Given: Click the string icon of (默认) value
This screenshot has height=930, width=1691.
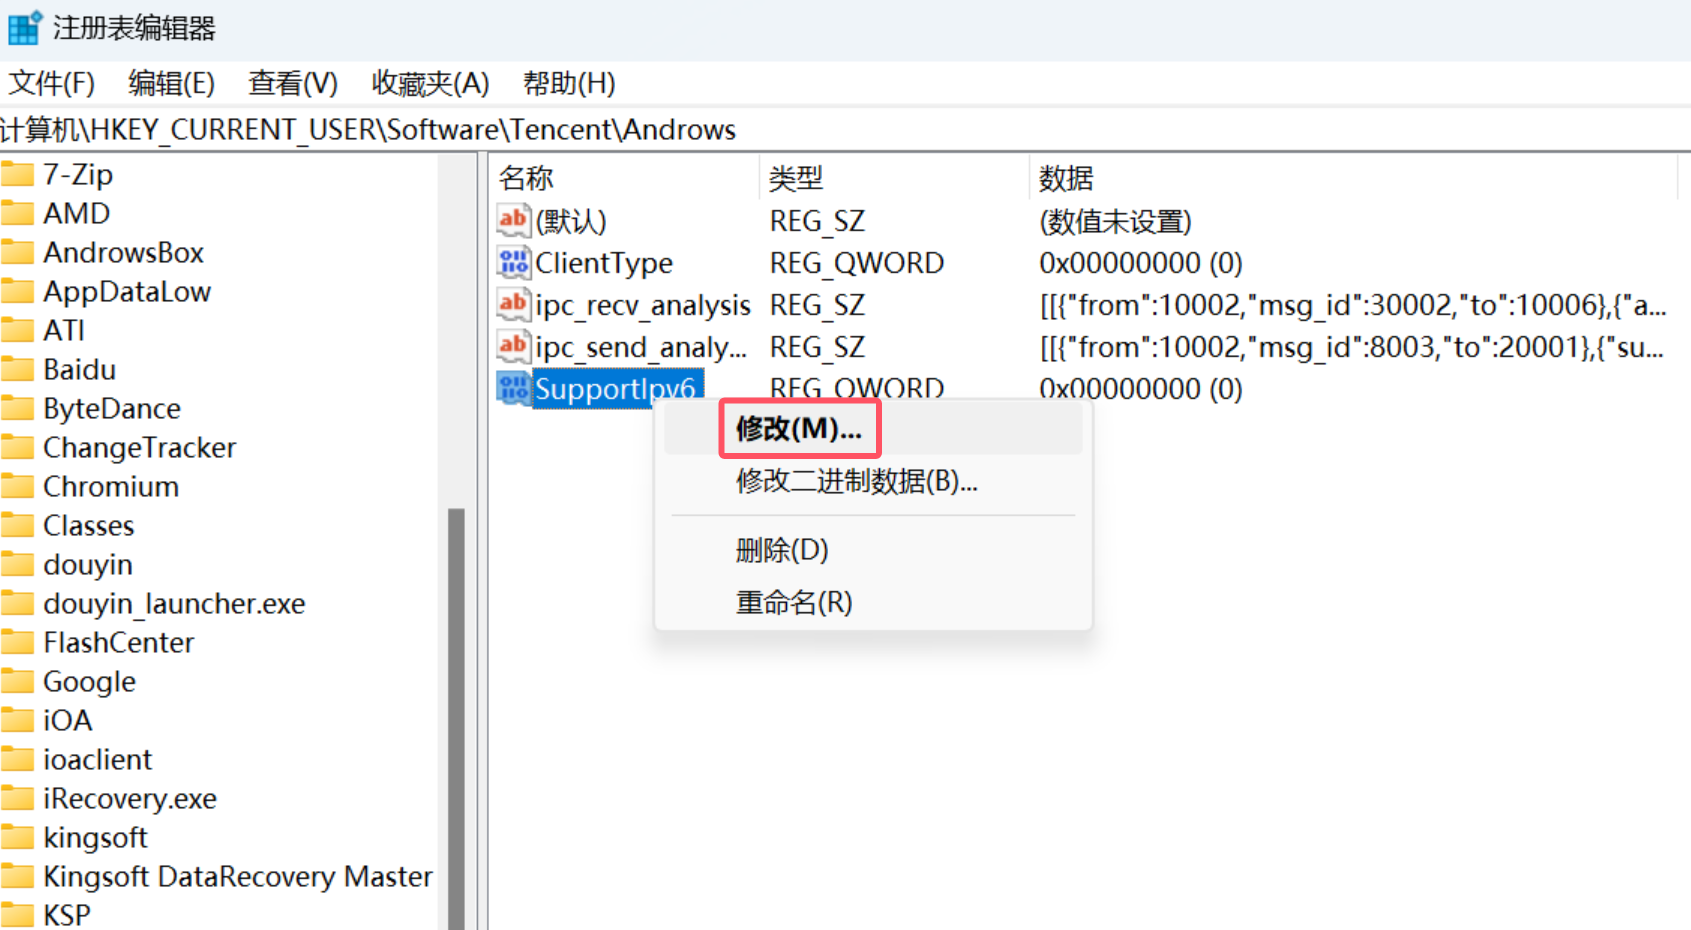Looking at the screenshot, I should (513, 220).
